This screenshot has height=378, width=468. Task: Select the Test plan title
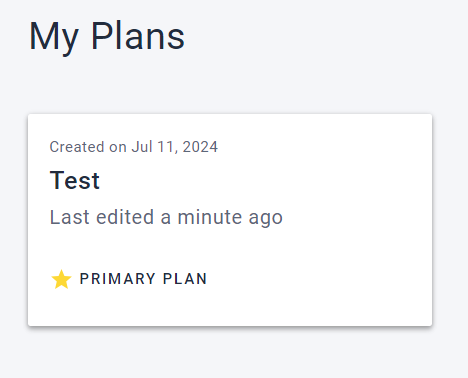[75, 180]
